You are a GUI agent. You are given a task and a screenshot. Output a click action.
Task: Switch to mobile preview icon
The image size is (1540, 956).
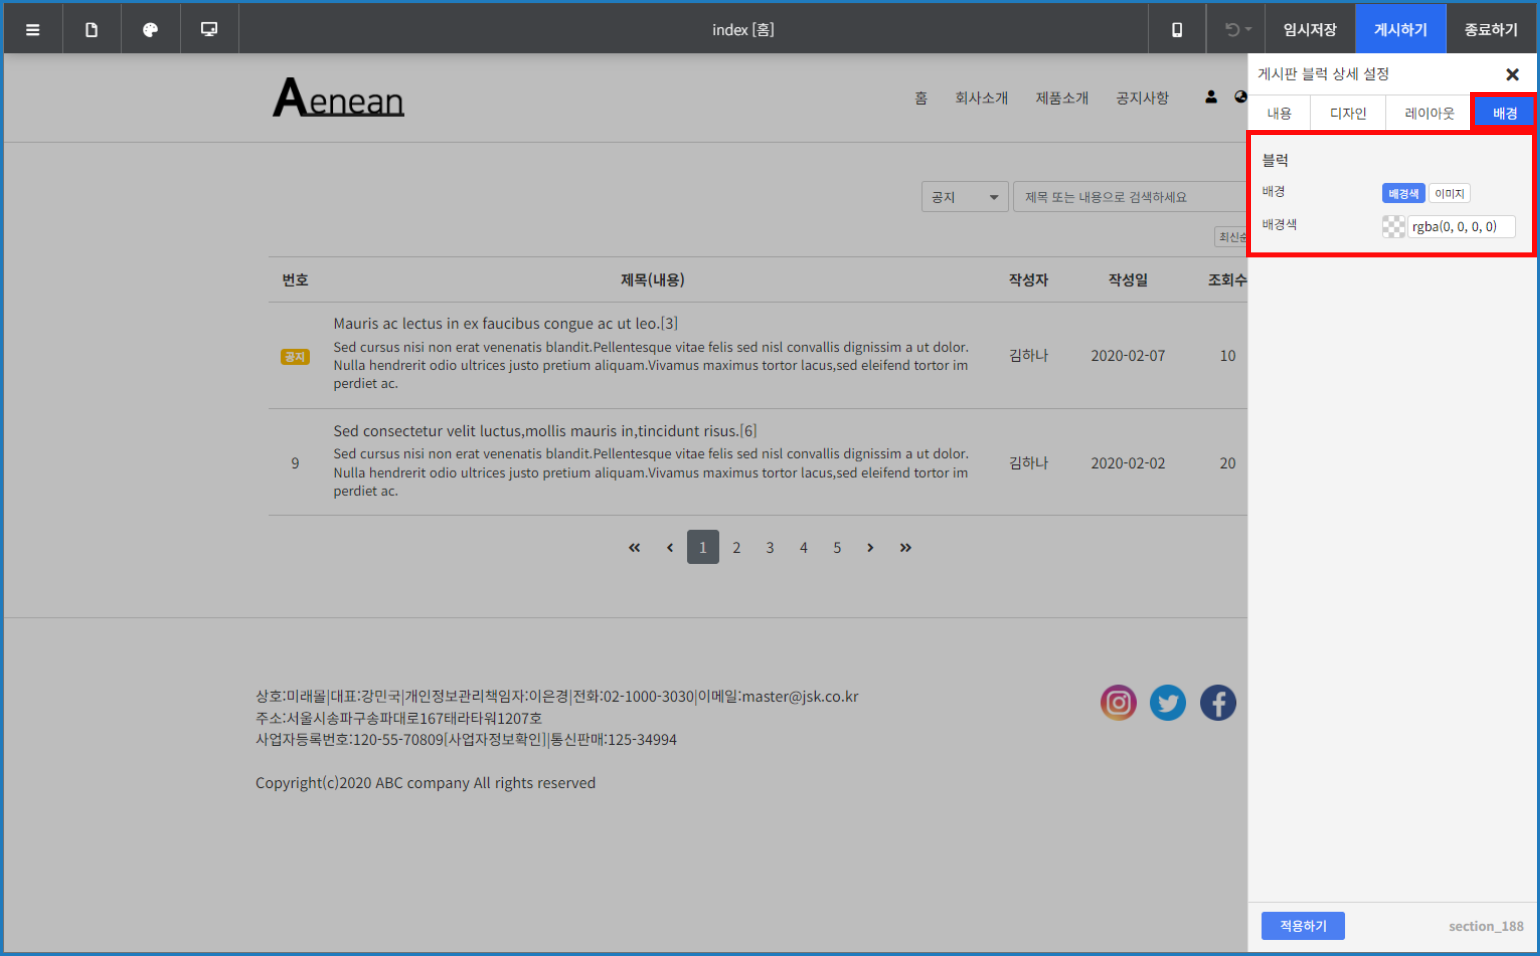1177,30
